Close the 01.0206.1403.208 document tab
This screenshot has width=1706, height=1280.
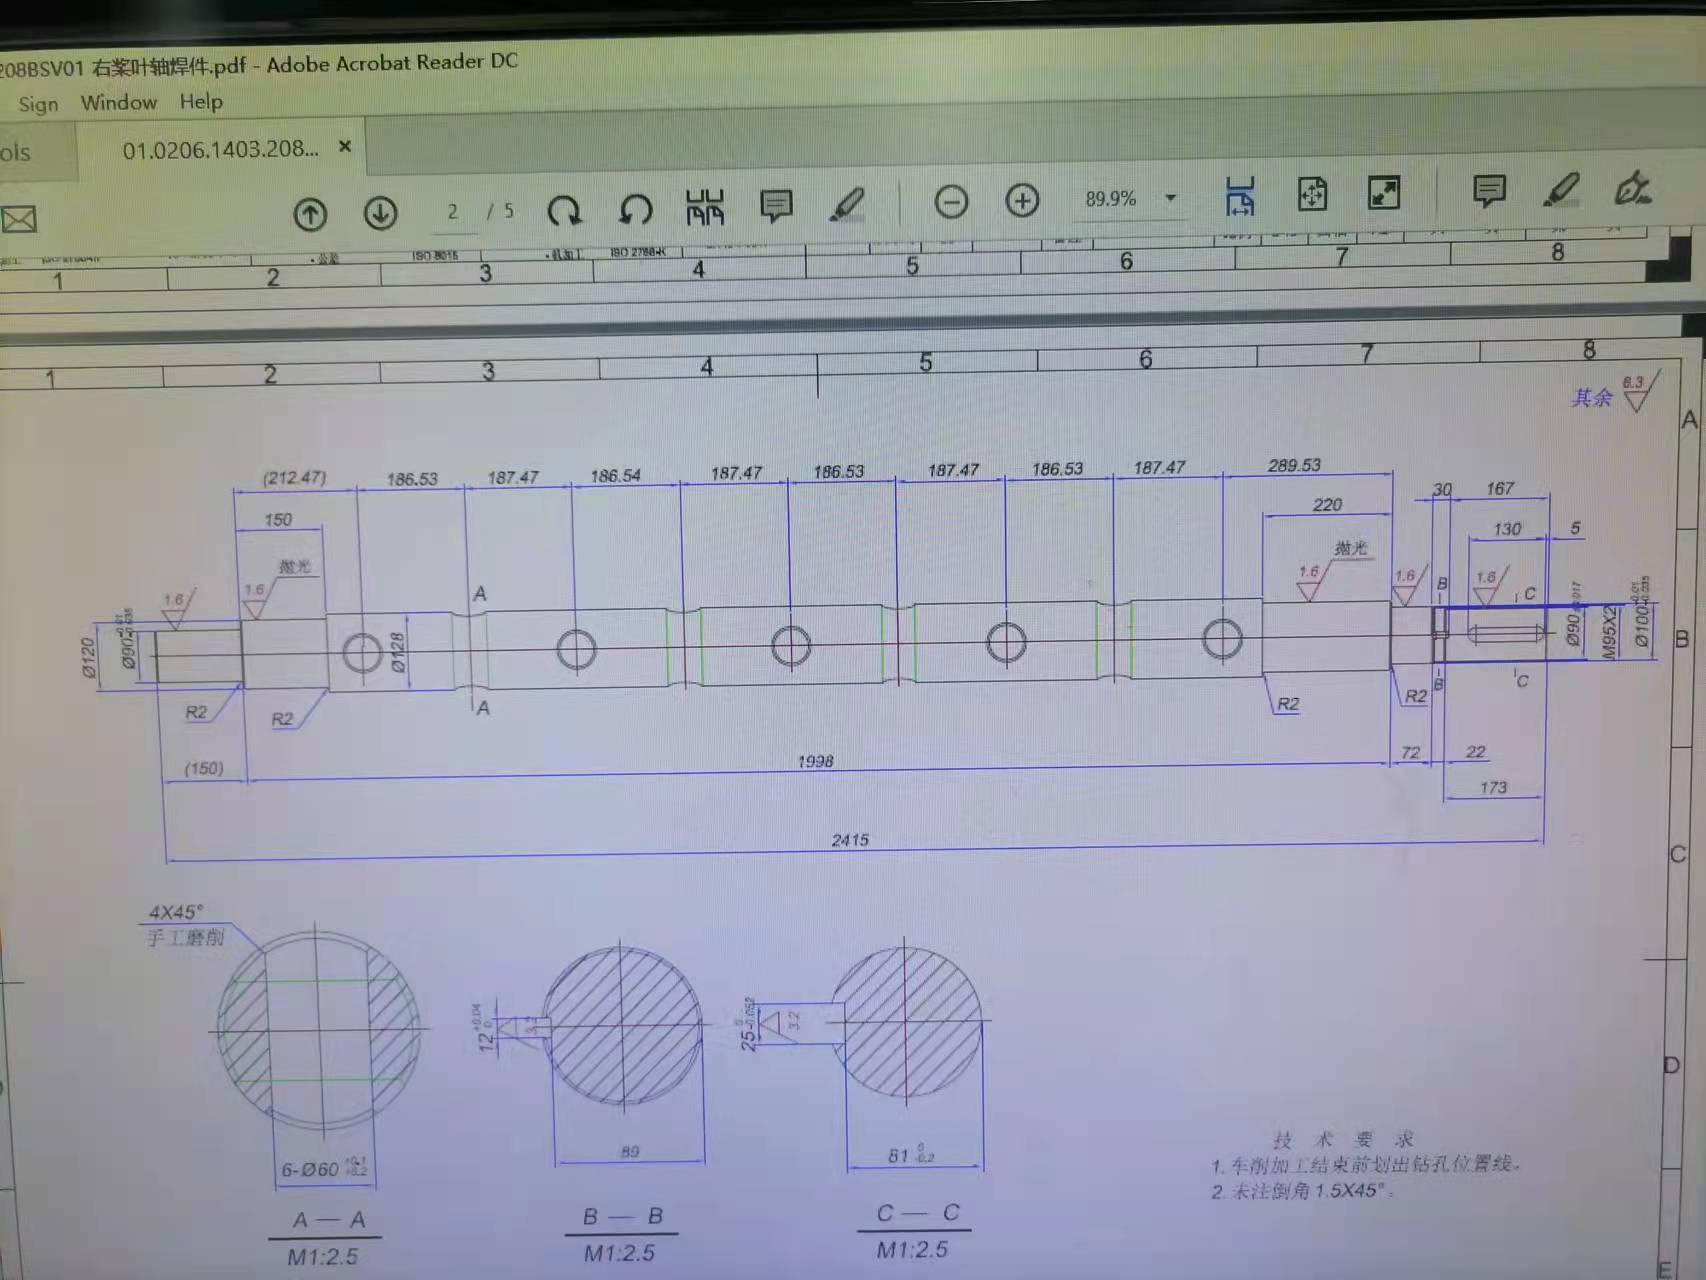[x=345, y=146]
